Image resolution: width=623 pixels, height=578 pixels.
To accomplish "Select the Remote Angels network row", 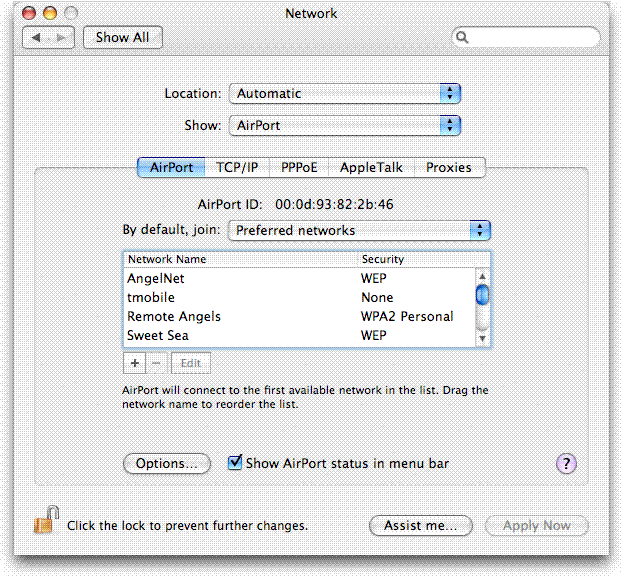I will (x=300, y=317).
